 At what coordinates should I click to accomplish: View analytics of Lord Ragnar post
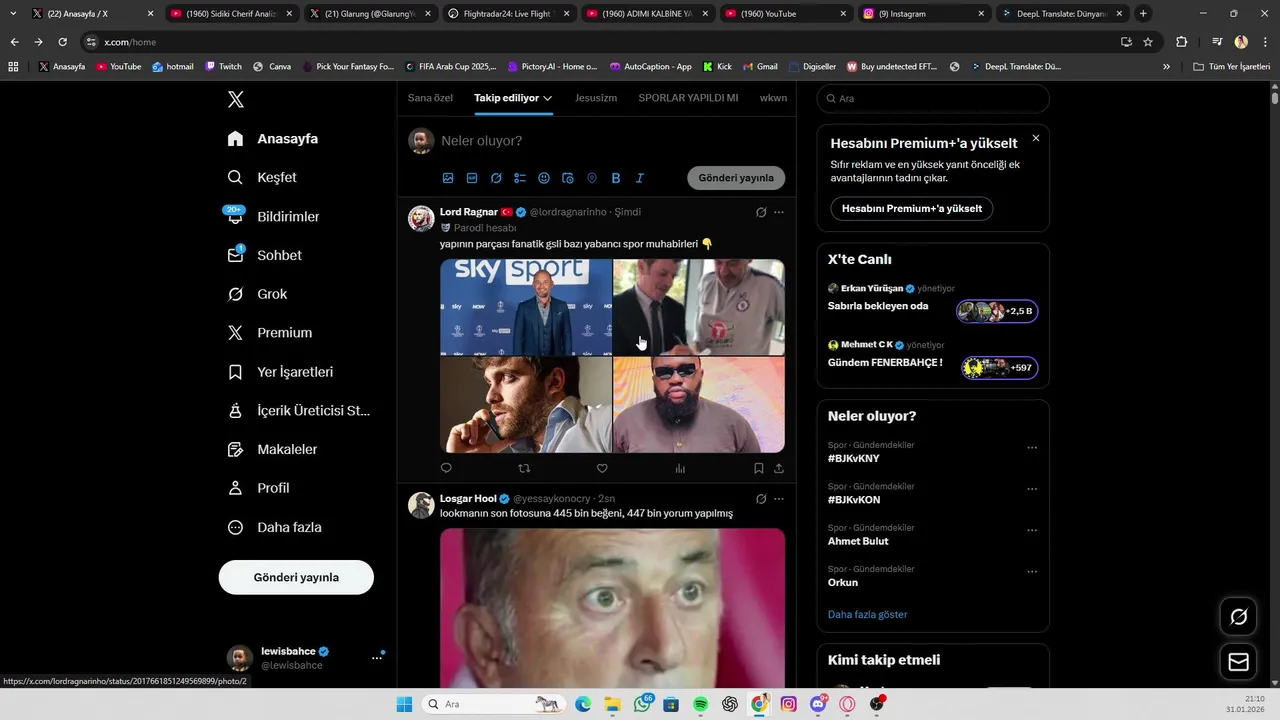680,468
